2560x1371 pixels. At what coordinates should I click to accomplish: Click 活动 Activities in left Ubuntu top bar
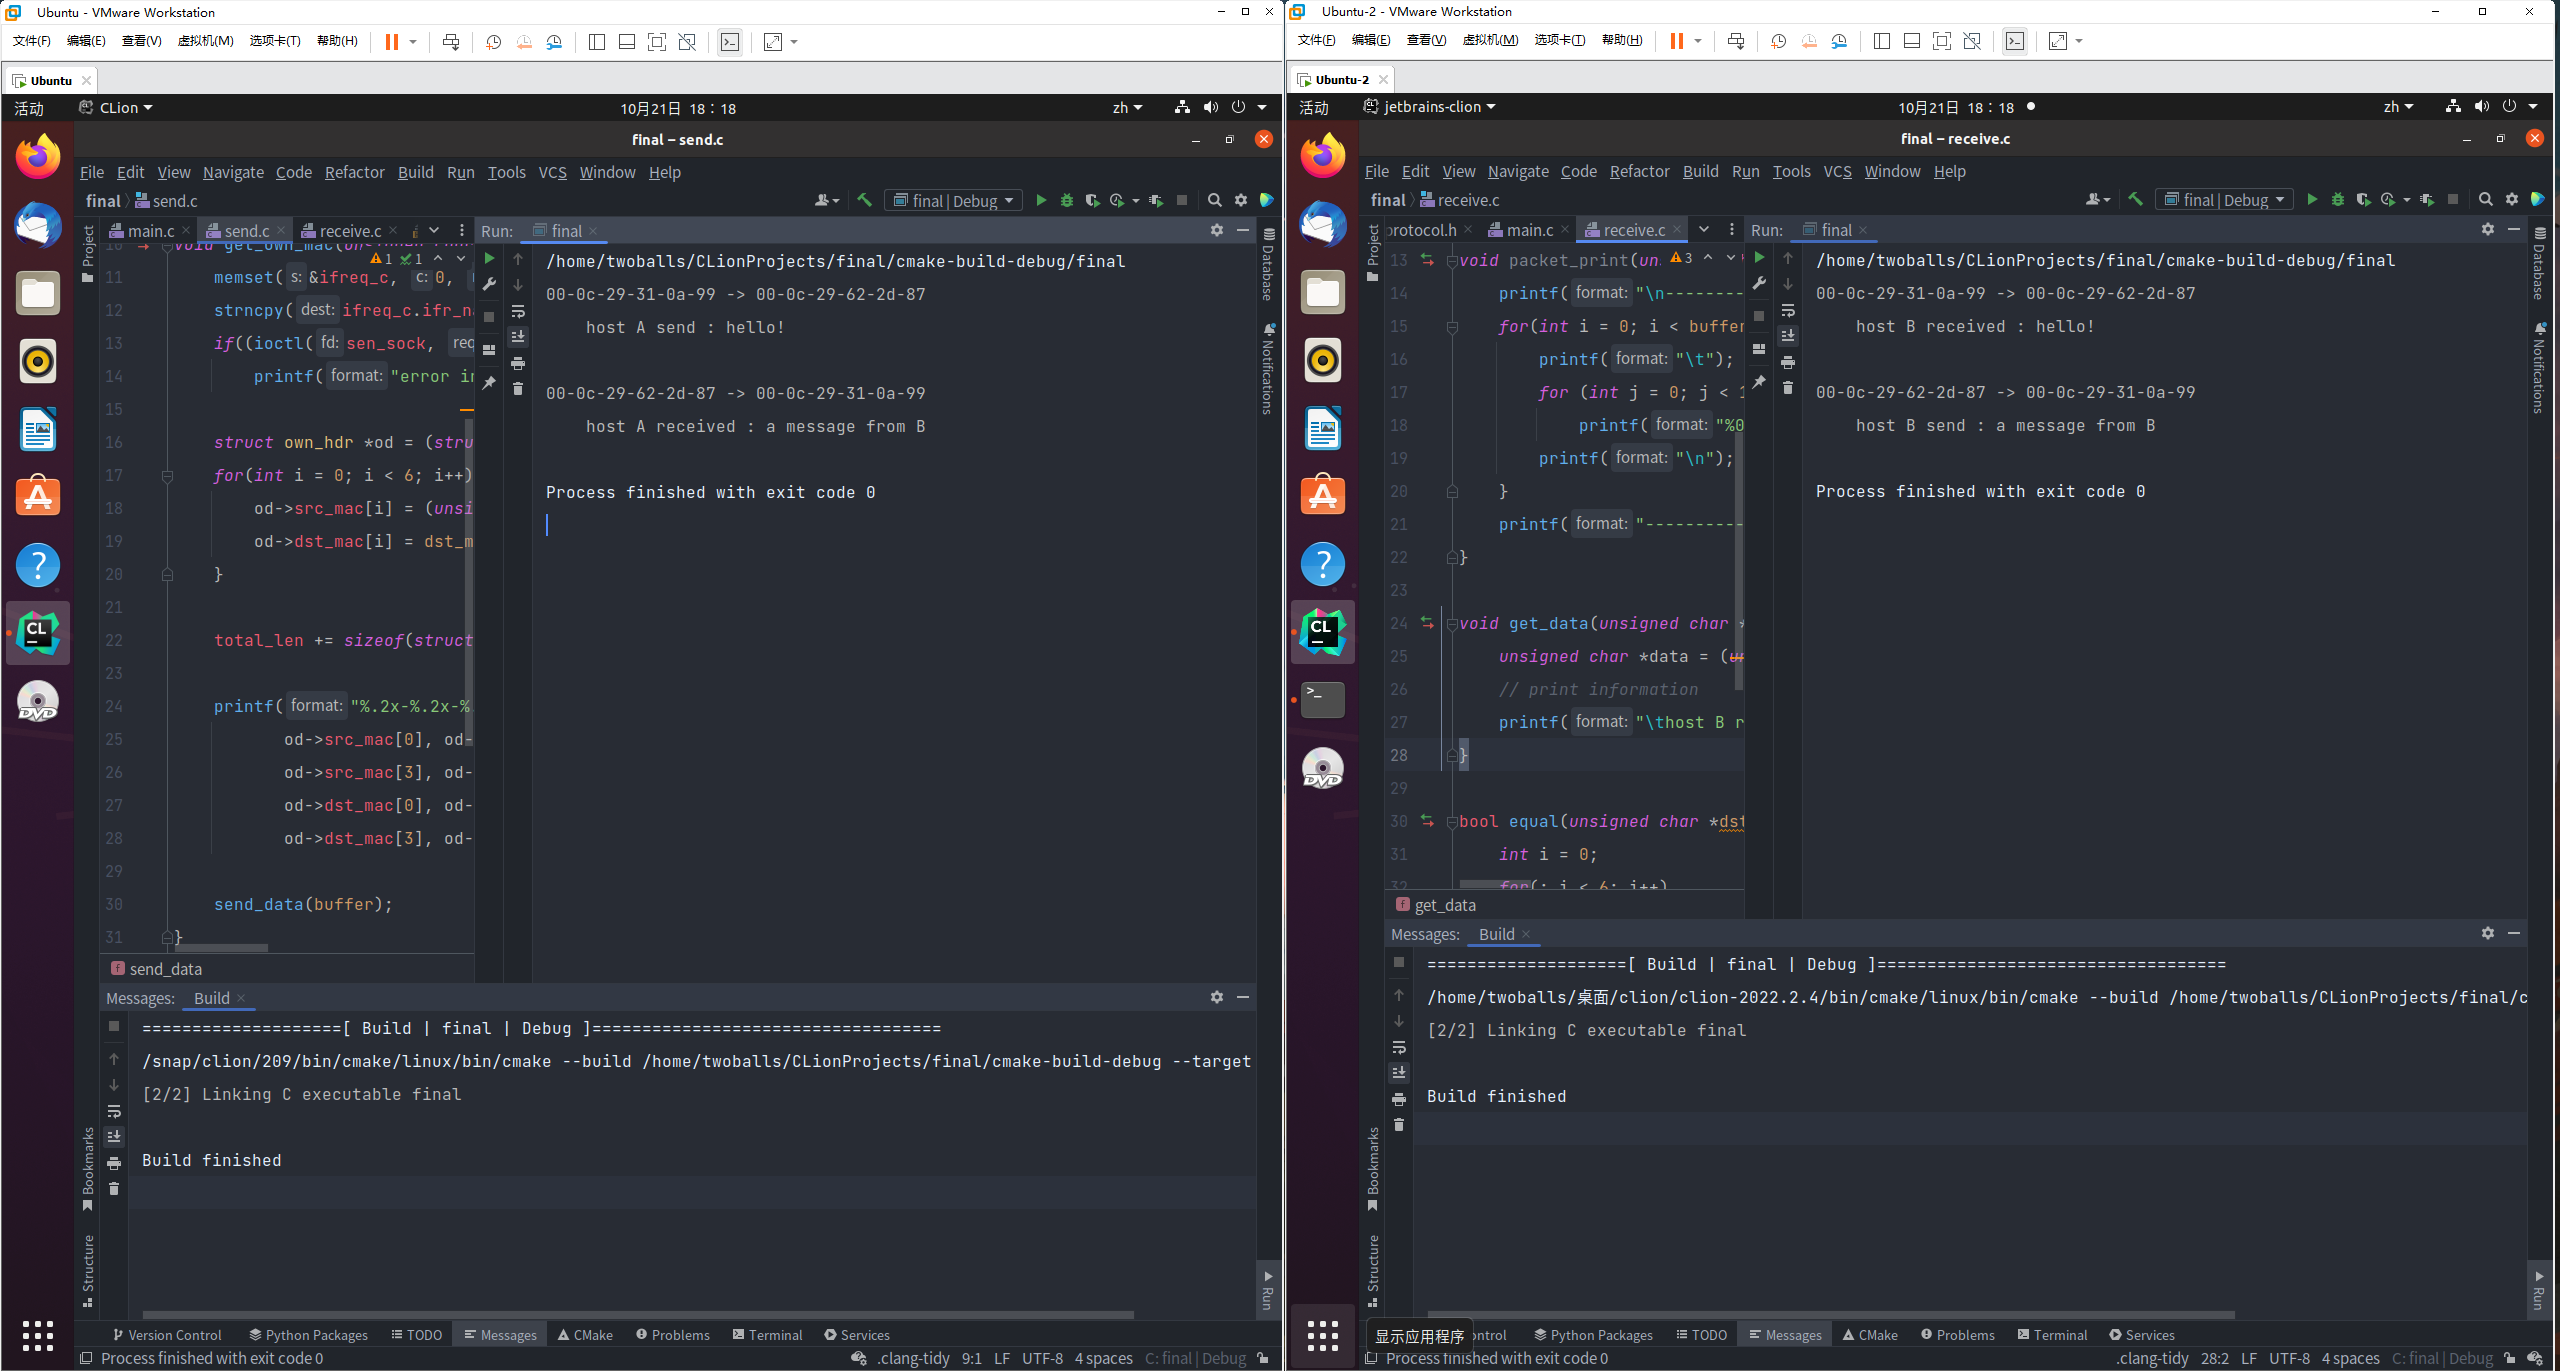tap(29, 108)
